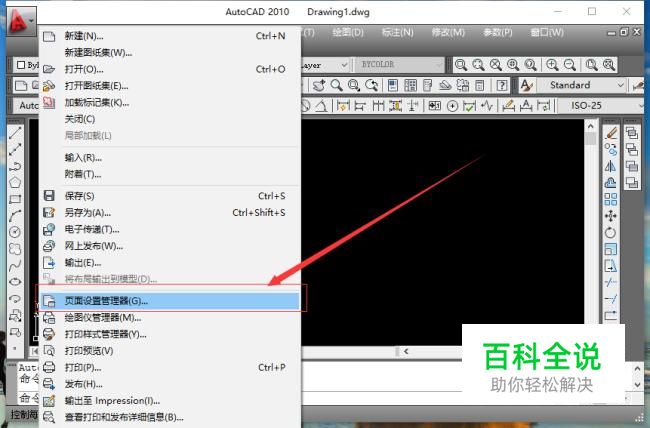Select the Copy objects modify tool
650x428 pixels.
(611, 149)
